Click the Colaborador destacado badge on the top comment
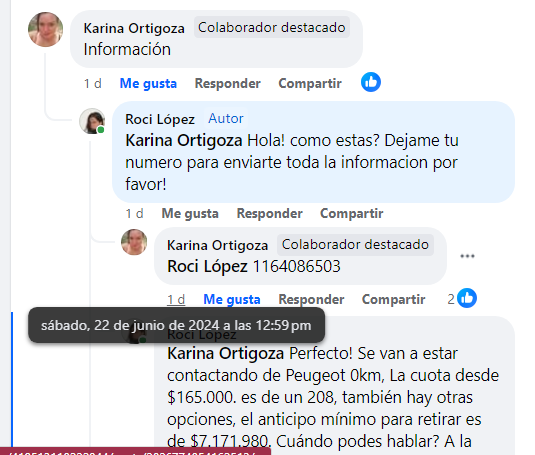535x455 pixels. (272, 27)
